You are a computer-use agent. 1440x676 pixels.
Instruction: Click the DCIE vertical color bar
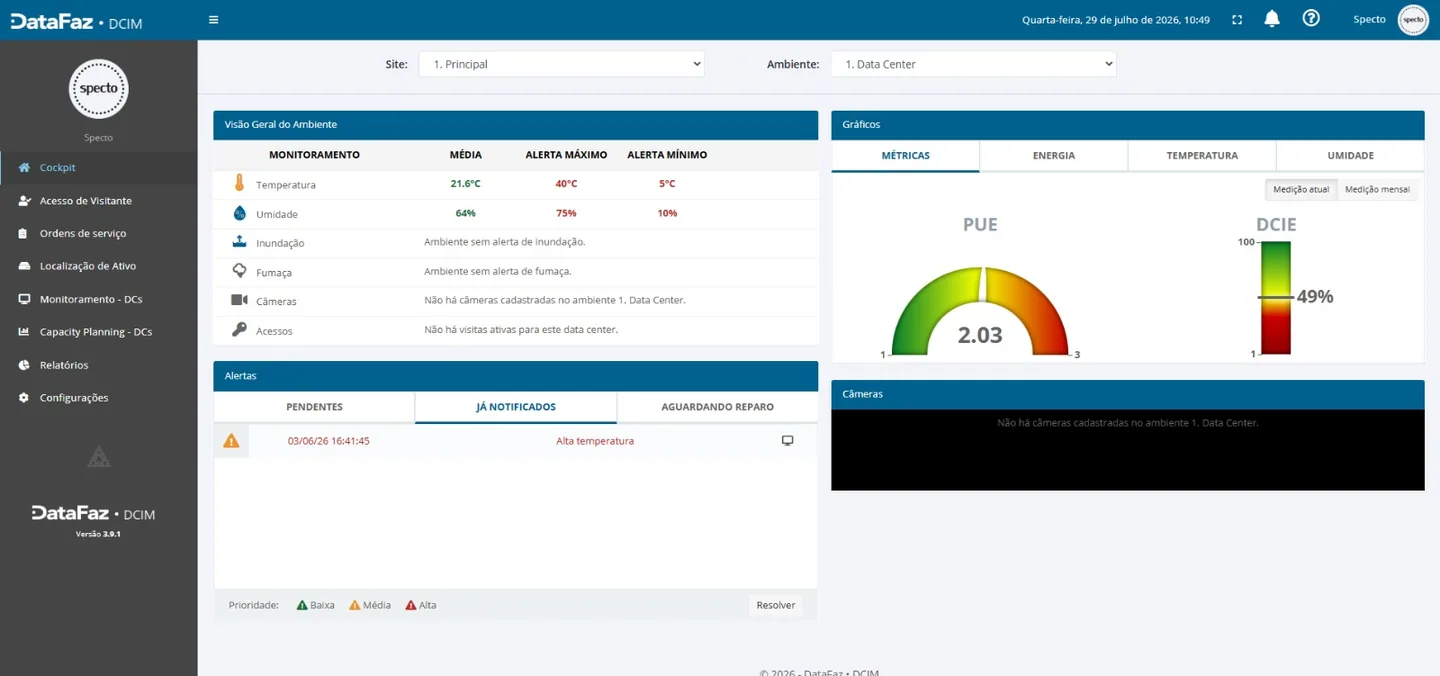pos(1275,298)
